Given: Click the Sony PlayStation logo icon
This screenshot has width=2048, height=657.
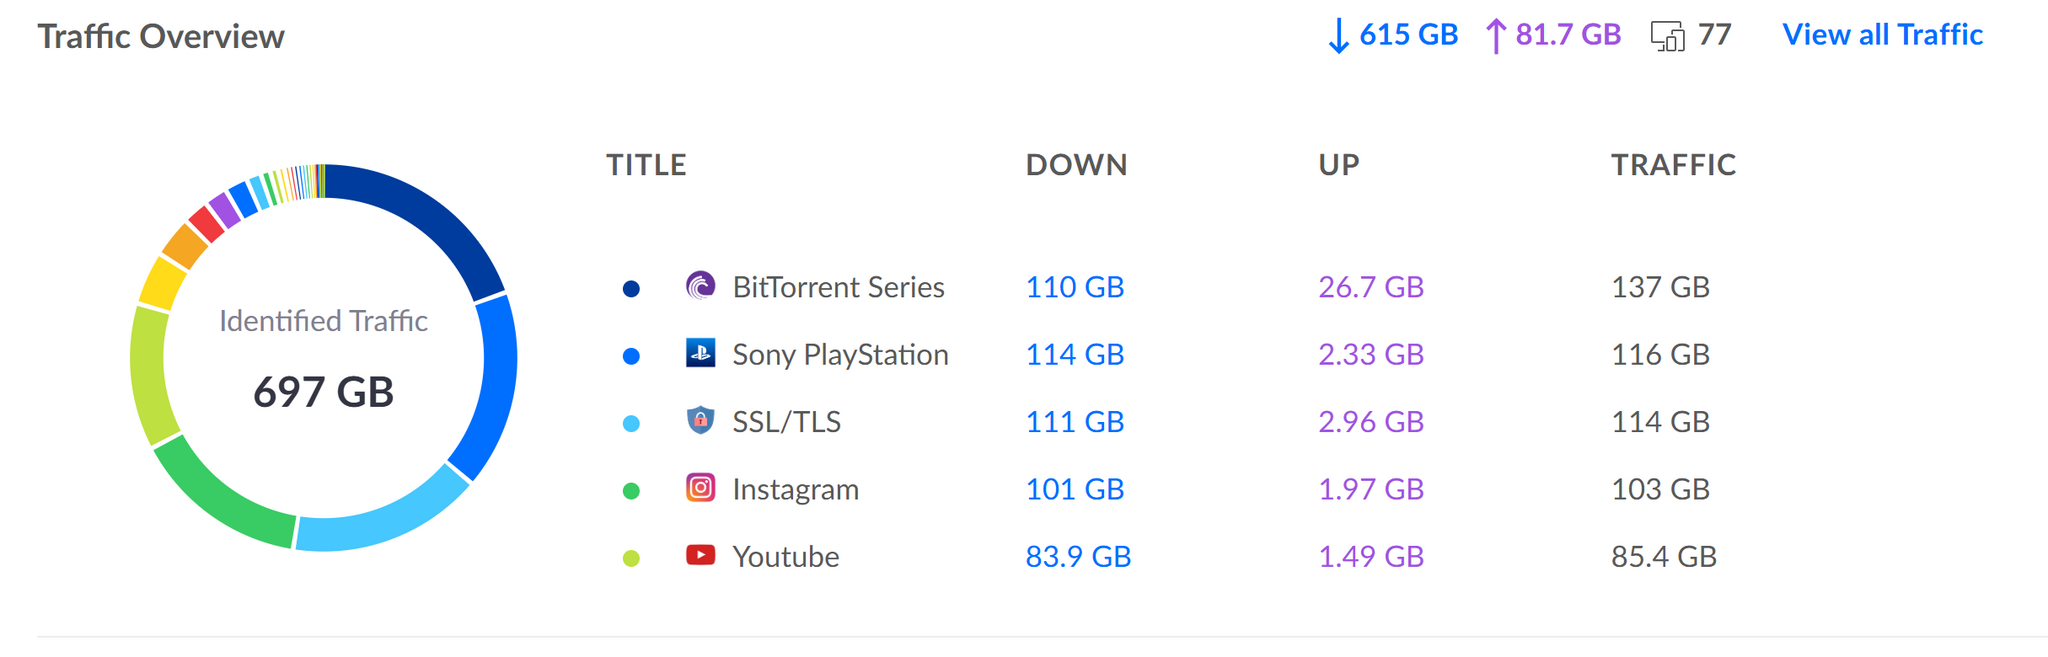Looking at the screenshot, I should pyautogui.click(x=700, y=353).
